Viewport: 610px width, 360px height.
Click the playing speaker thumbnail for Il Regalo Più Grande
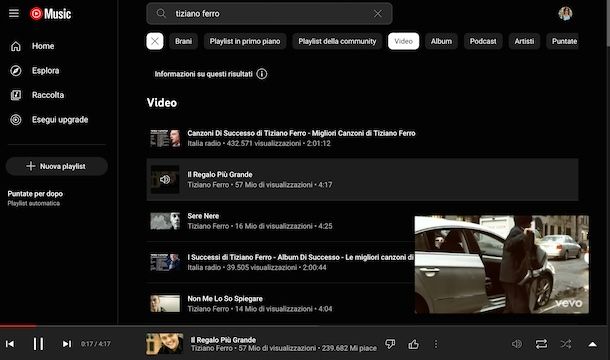click(165, 179)
